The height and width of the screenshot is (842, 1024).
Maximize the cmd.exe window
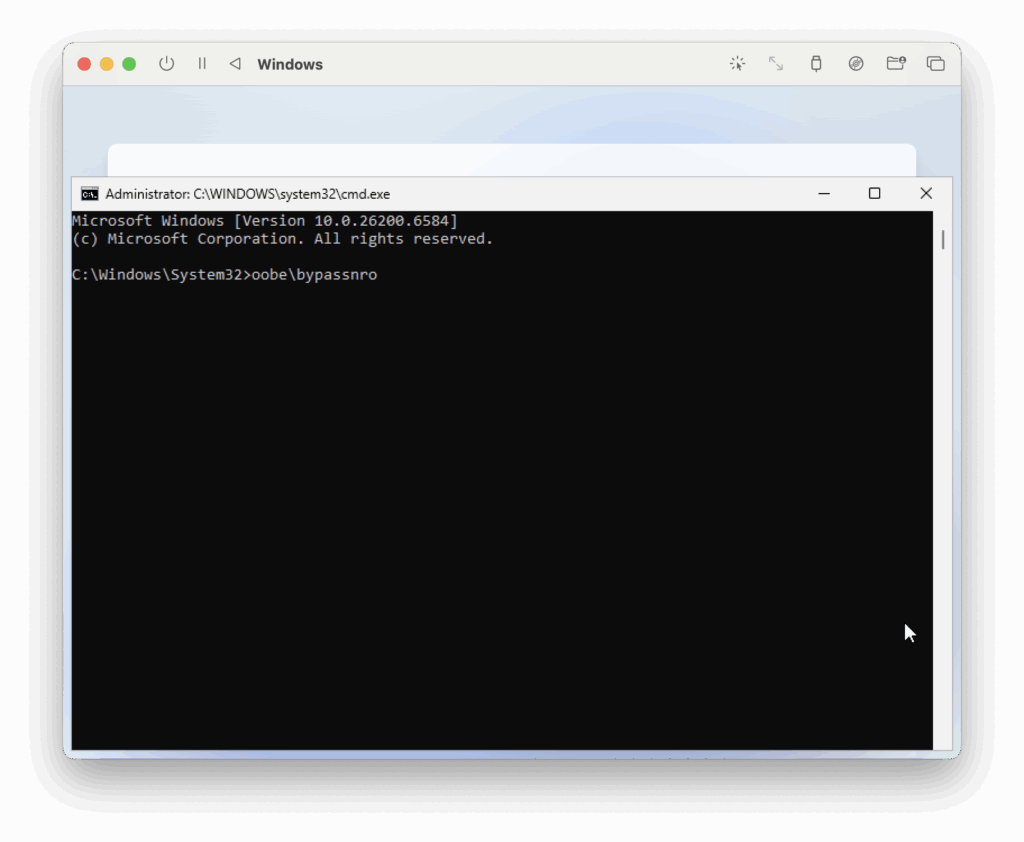click(874, 193)
